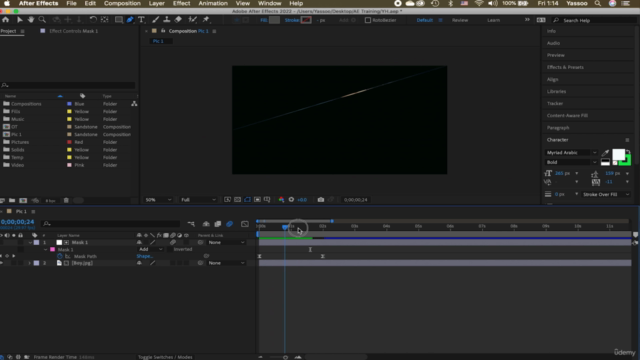Select the Home icon in the toolbar
The image size is (640, 360).
(x=5, y=20)
